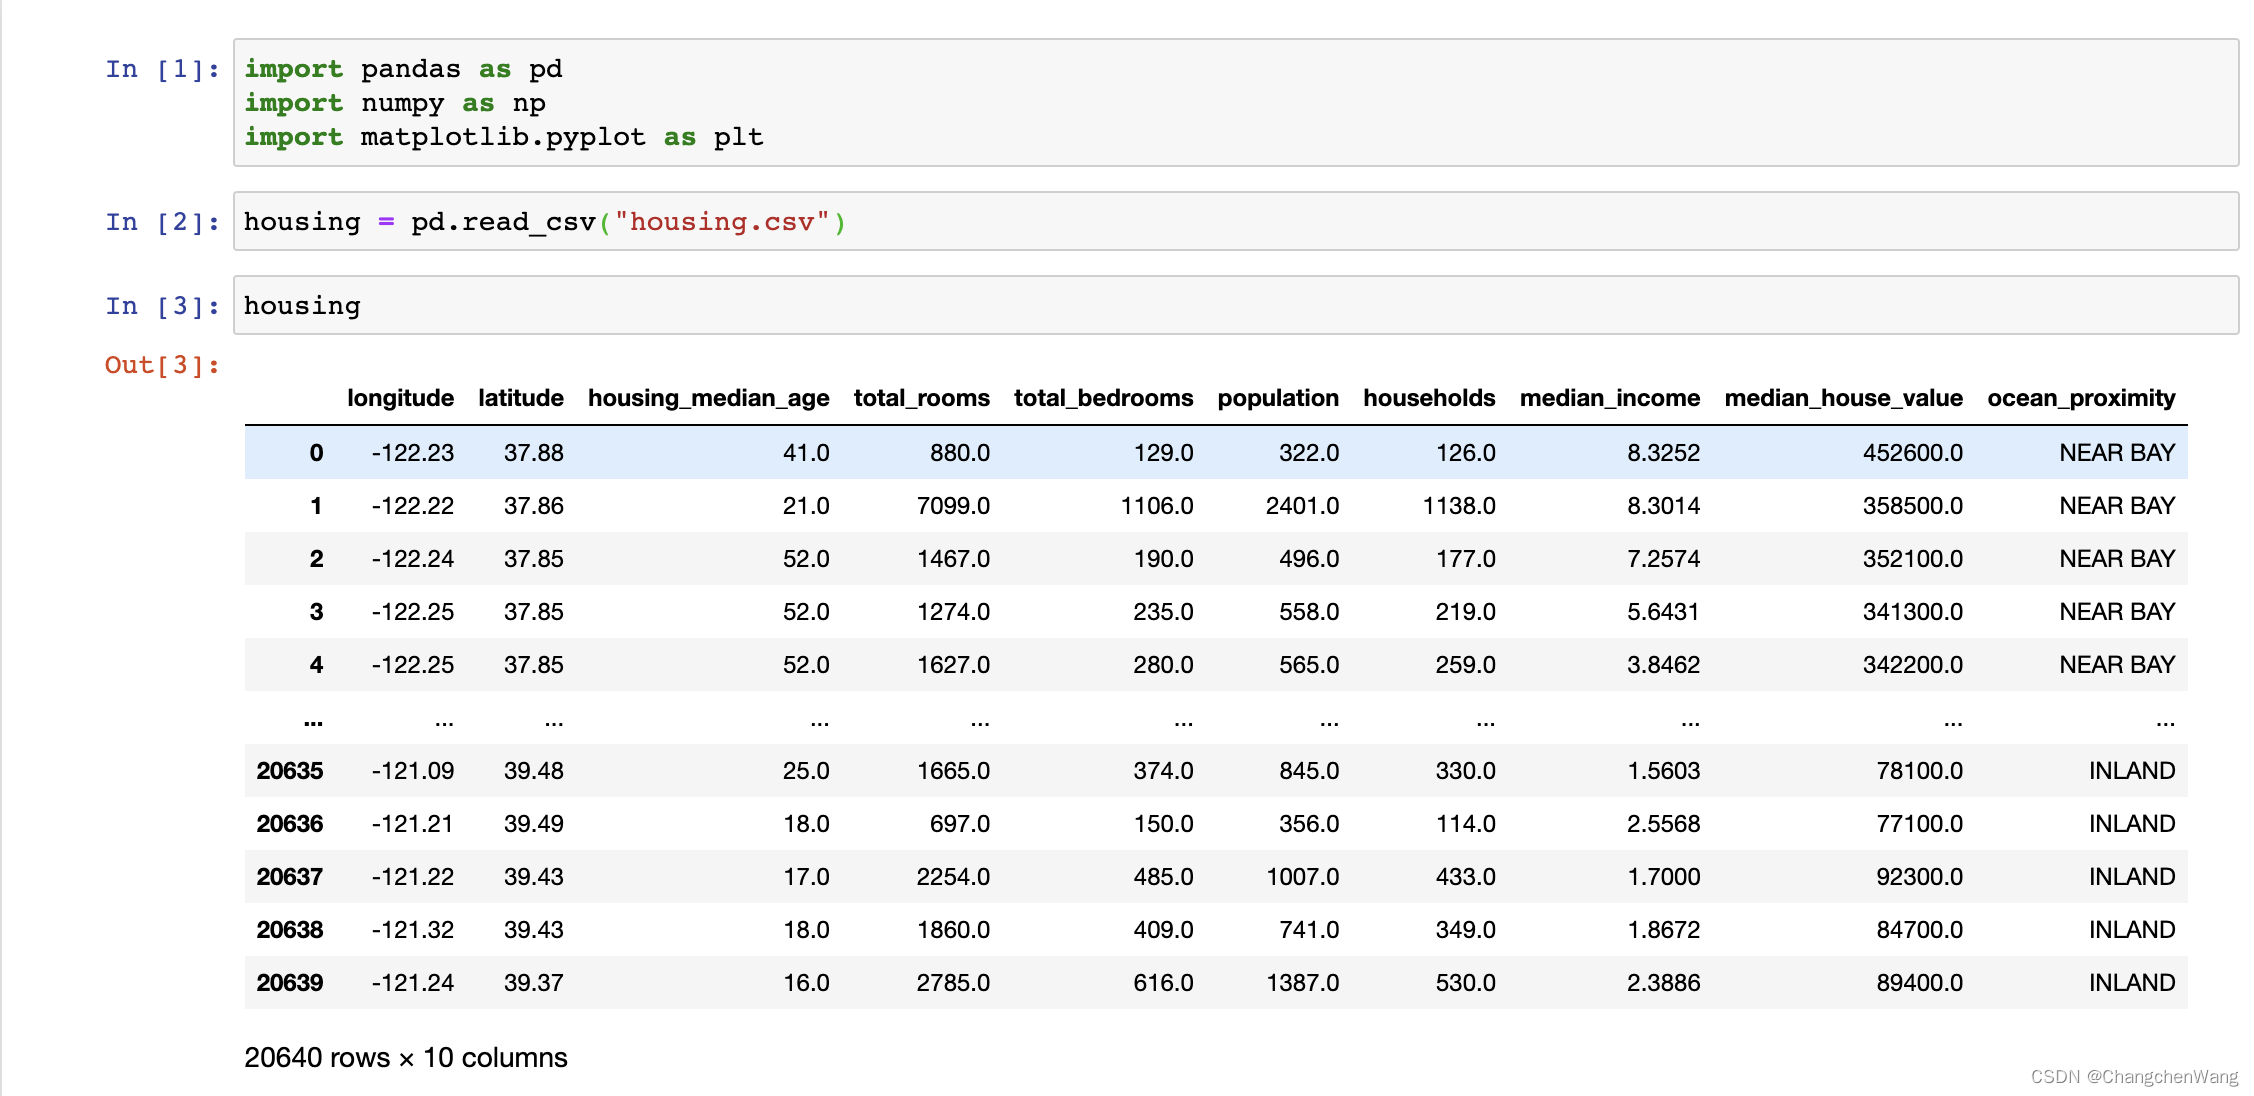Click the In [1] prompt label
Image resolution: width=2254 pixels, height=1096 pixels.
162,69
